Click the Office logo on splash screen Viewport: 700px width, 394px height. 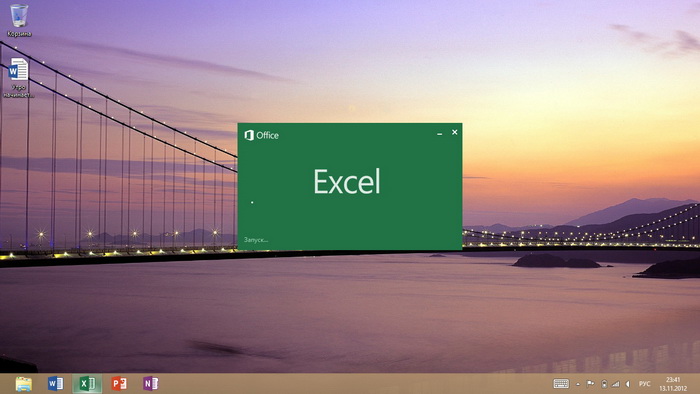[x=262, y=135]
